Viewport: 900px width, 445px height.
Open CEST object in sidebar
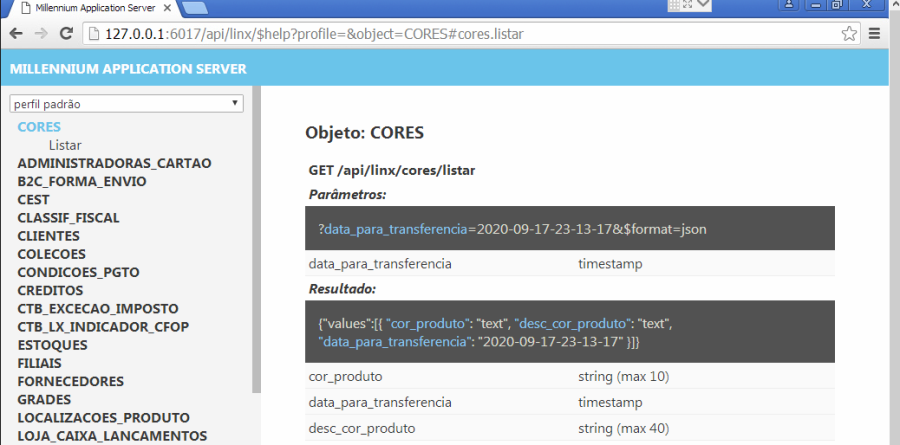(33, 200)
